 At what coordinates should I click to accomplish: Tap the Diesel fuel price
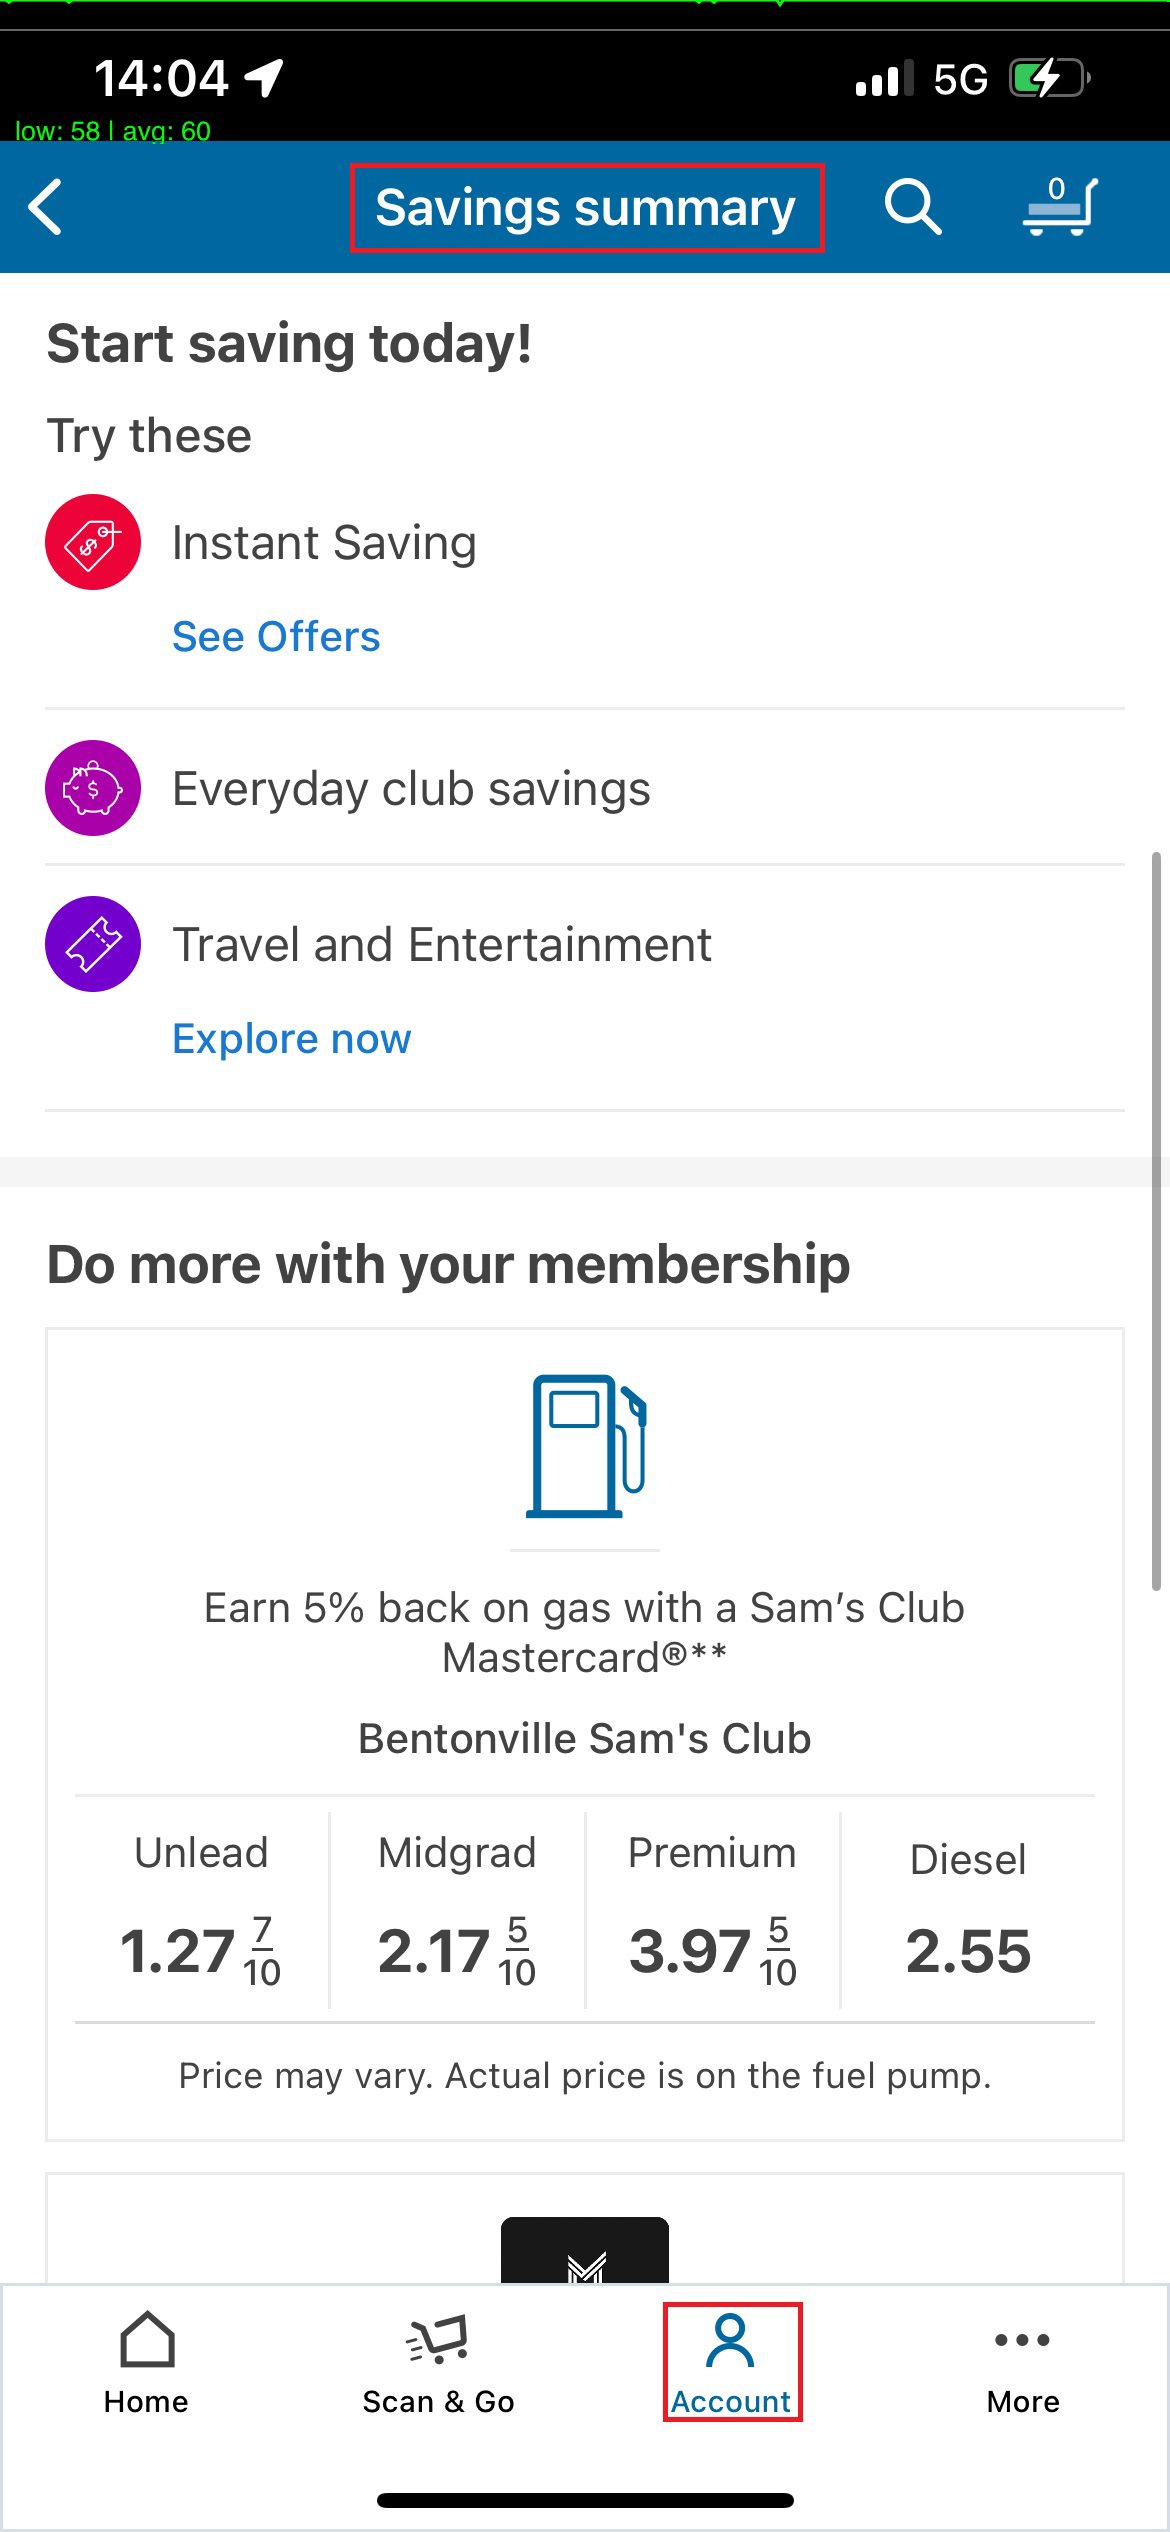(x=968, y=1950)
